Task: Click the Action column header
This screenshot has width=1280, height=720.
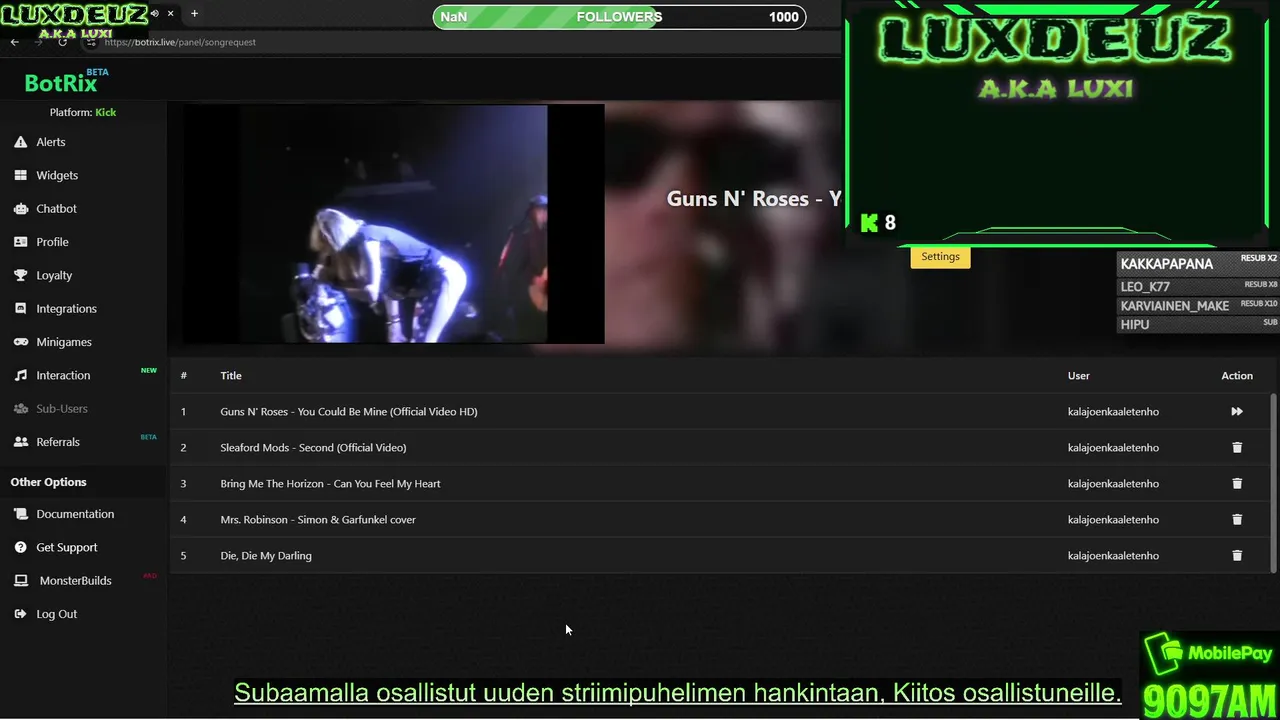Action: click(x=1237, y=375)
